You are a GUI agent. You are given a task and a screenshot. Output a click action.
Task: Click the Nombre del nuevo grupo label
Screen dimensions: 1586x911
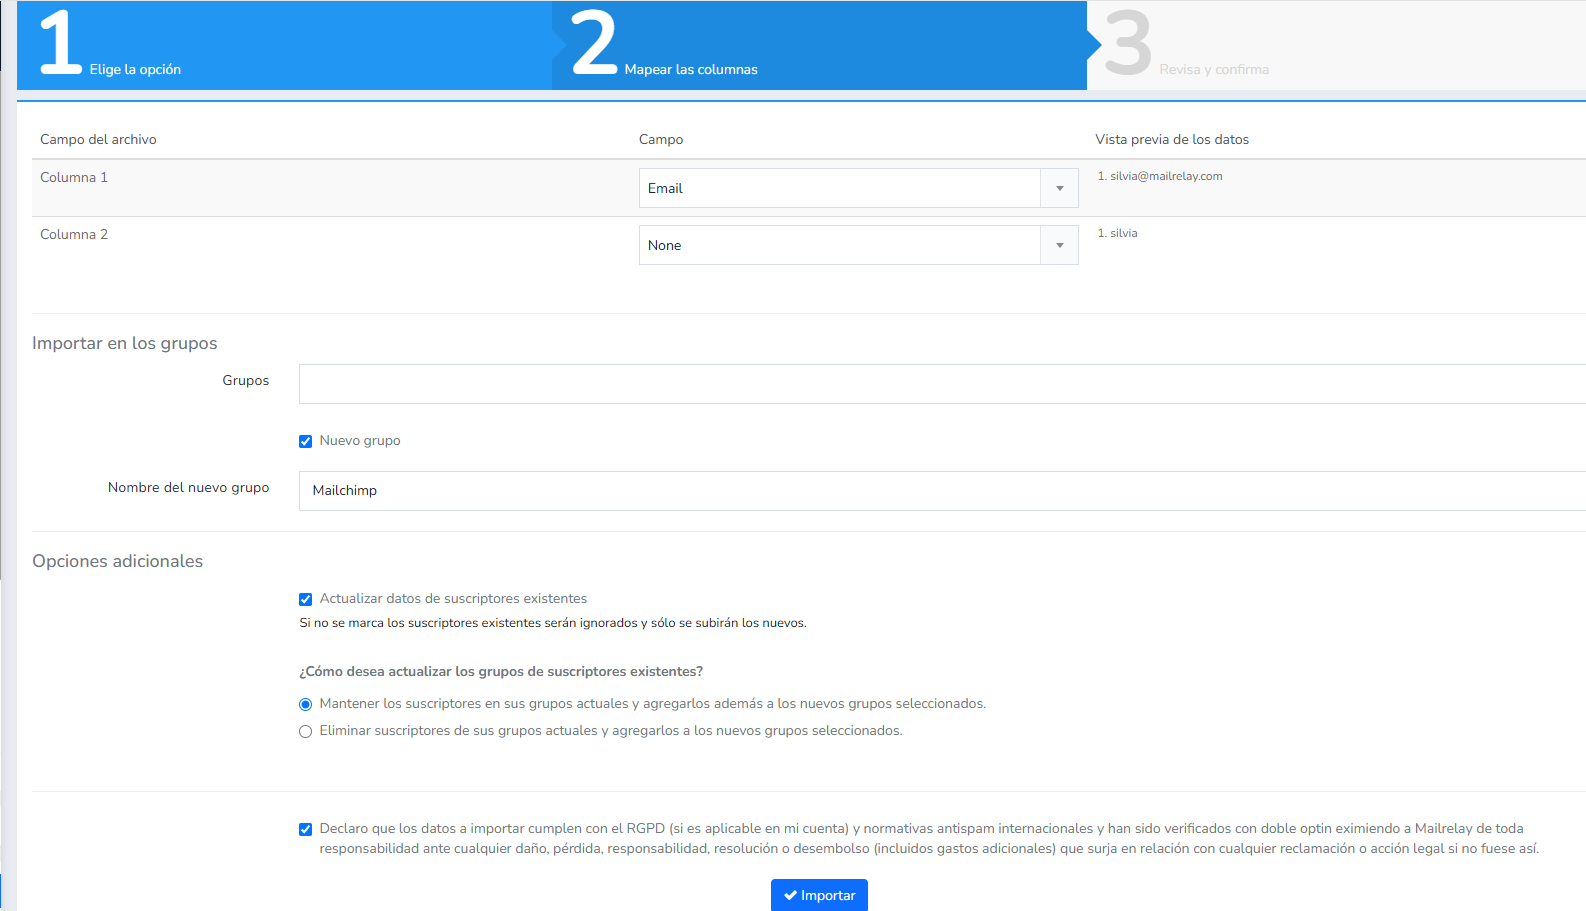(x=189, y=487)
